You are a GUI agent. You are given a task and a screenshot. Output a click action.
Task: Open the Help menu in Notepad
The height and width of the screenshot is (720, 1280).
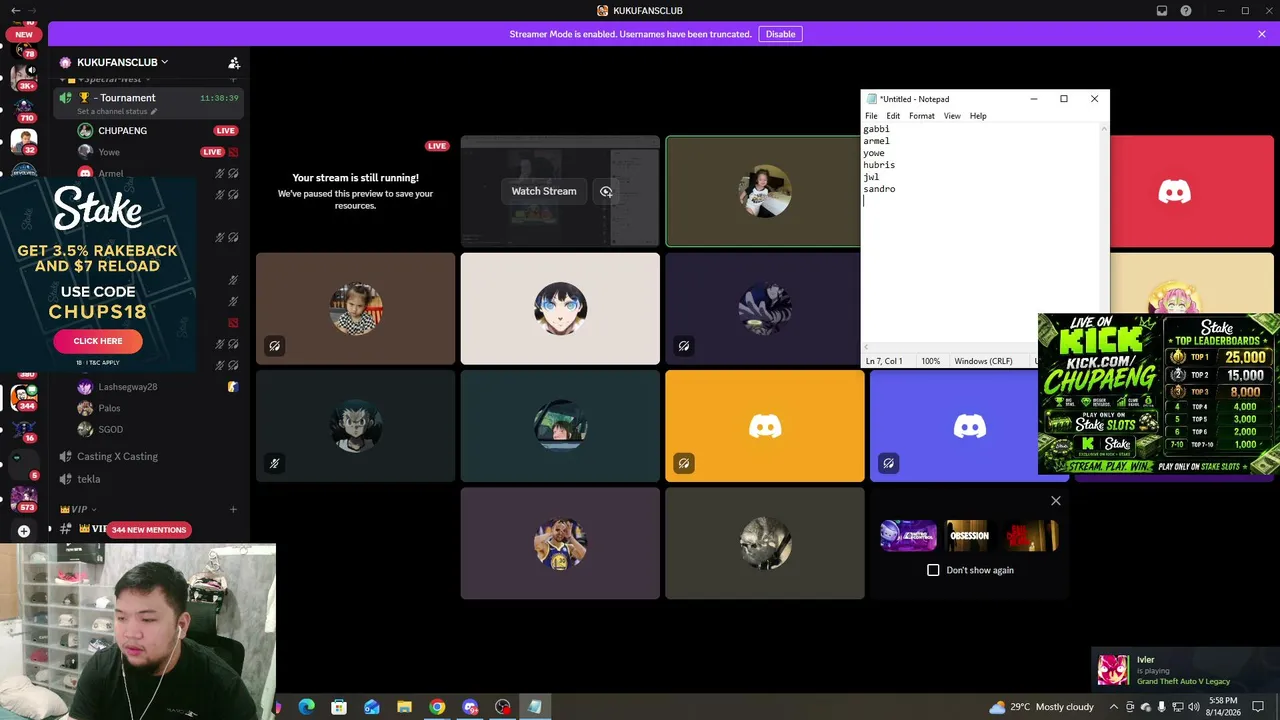click(978, 116)
